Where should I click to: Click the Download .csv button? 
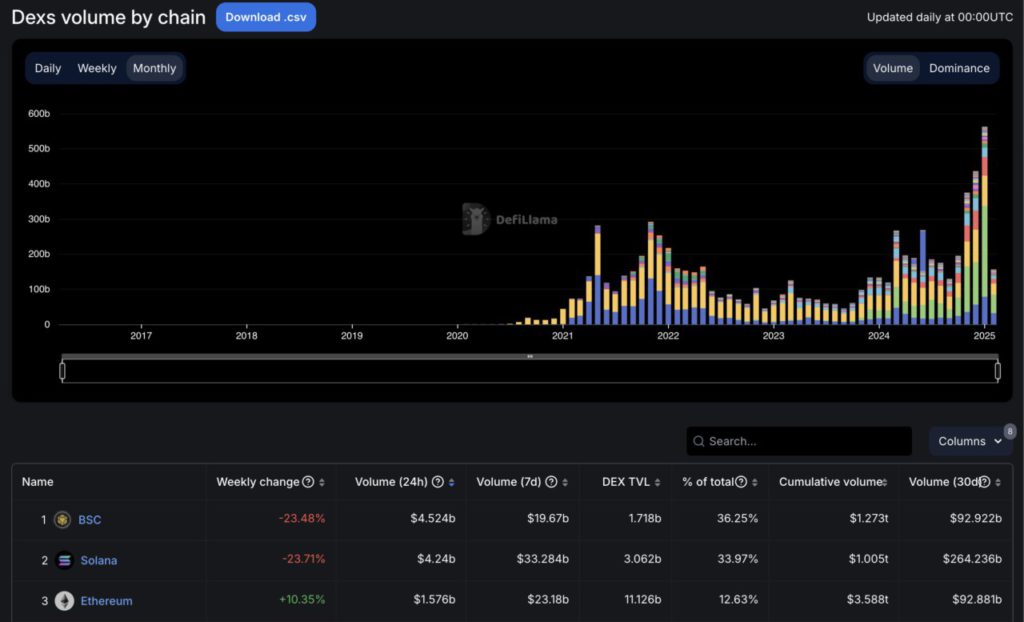point(265,17)
